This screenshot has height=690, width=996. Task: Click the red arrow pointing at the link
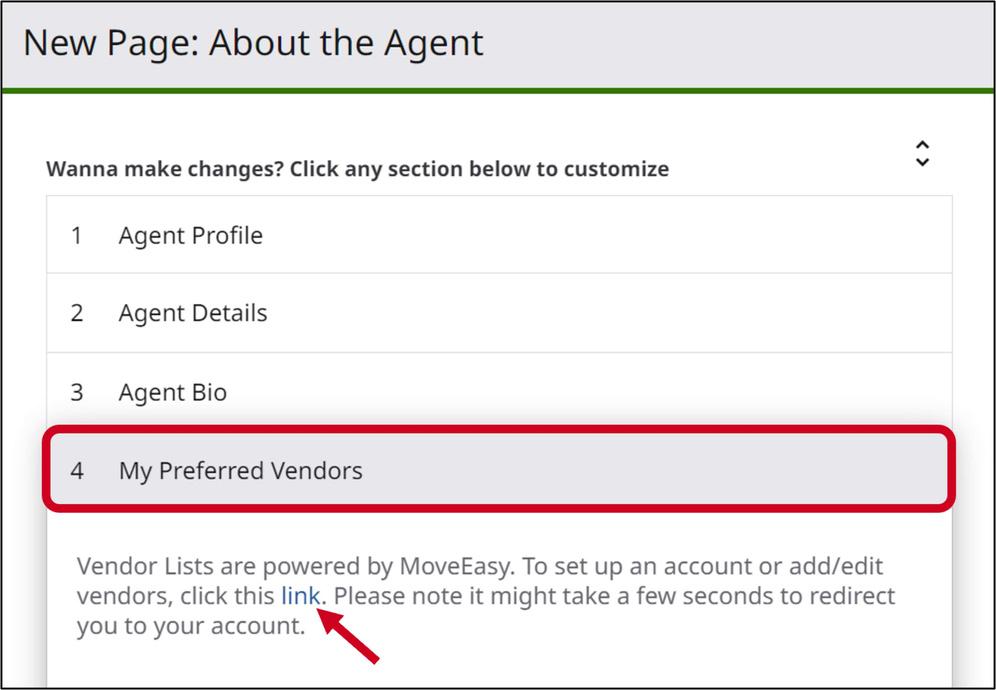pyautogui.click(x=350, y=637)
